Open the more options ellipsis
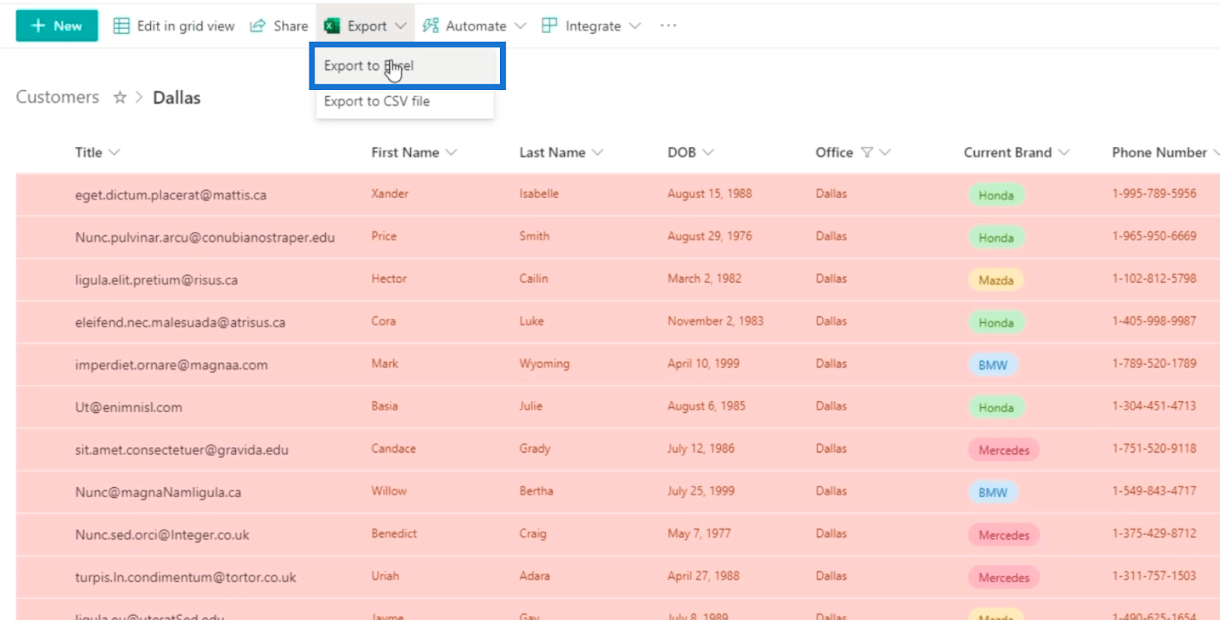 point(668,26)
